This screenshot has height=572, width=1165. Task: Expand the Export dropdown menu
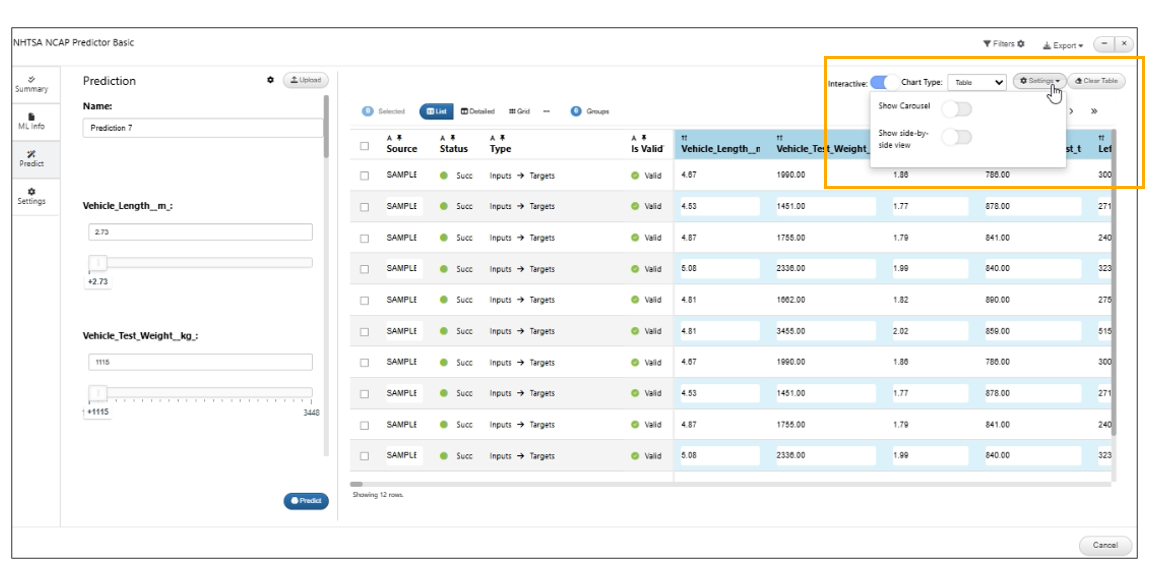1062,45
